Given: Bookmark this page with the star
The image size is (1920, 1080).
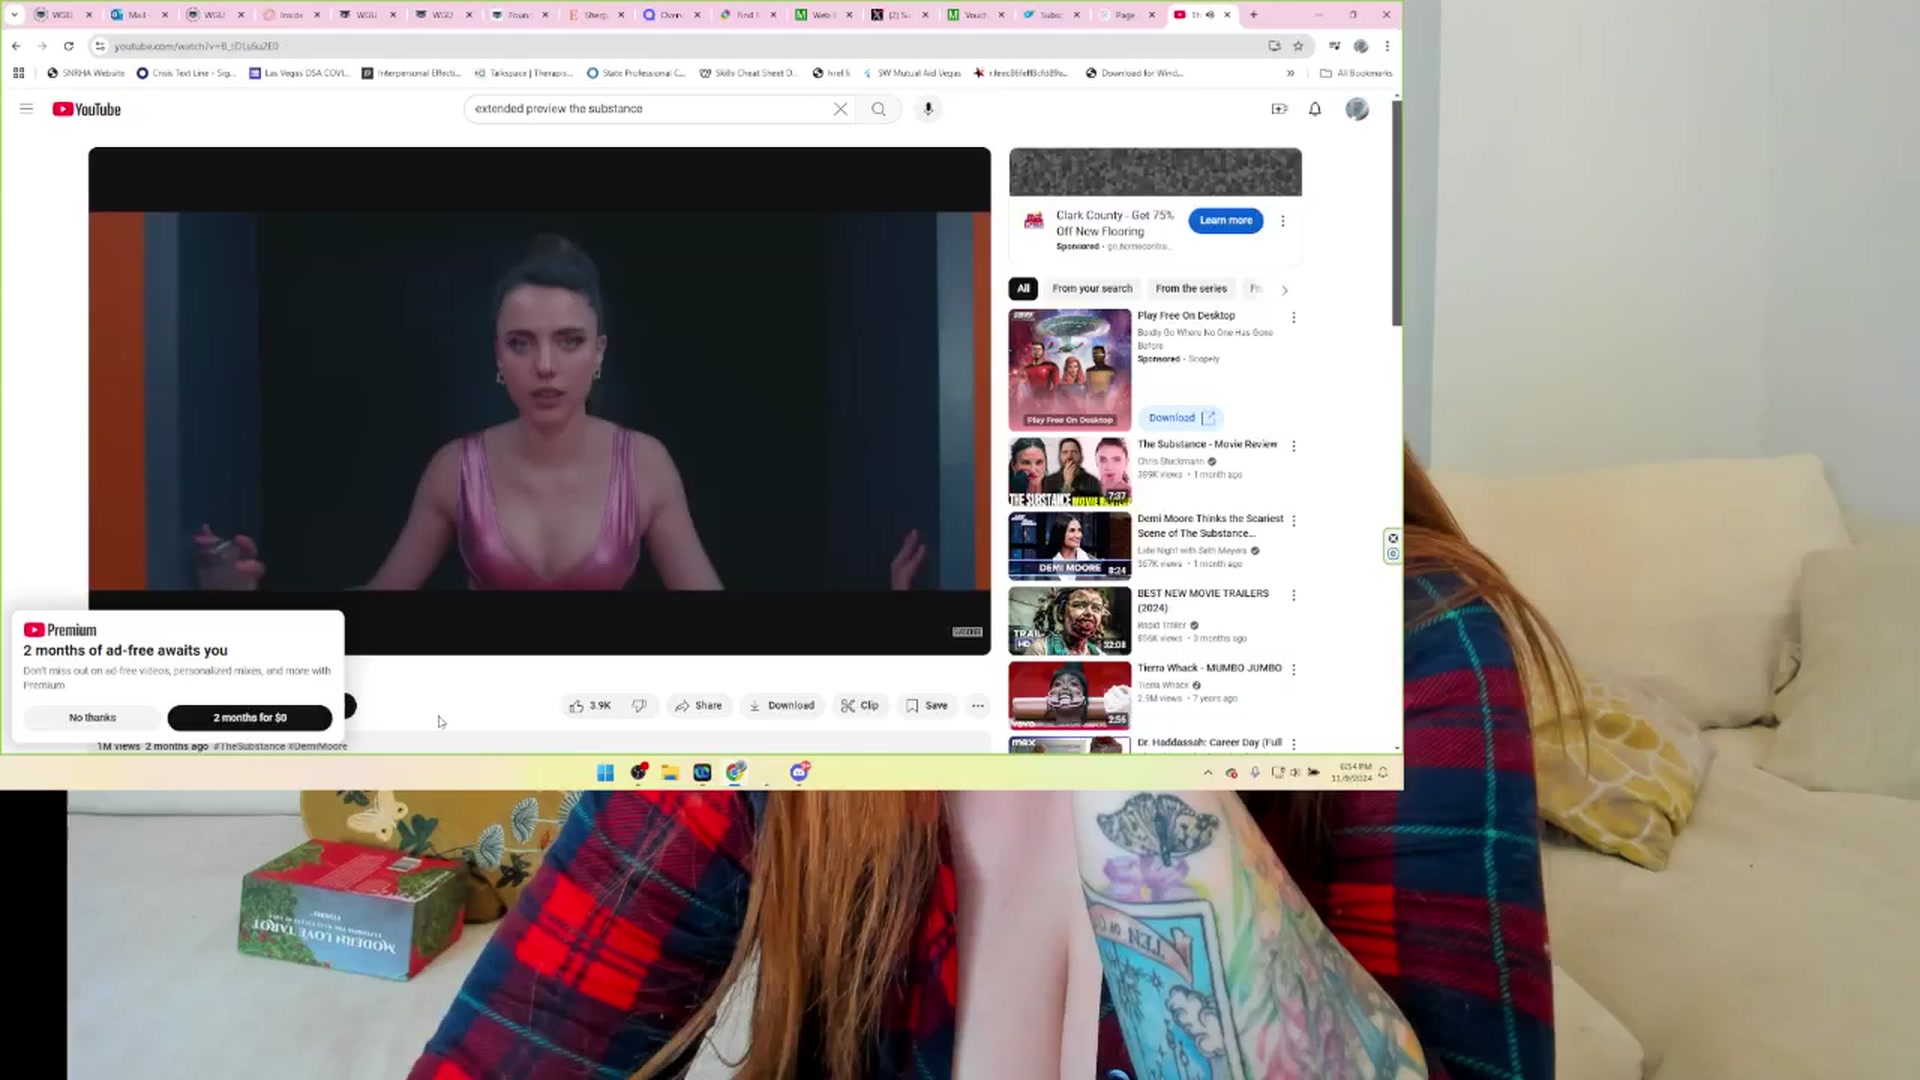Looking at the screenshot, I should pyautogui.click(x=1298, y=46).
